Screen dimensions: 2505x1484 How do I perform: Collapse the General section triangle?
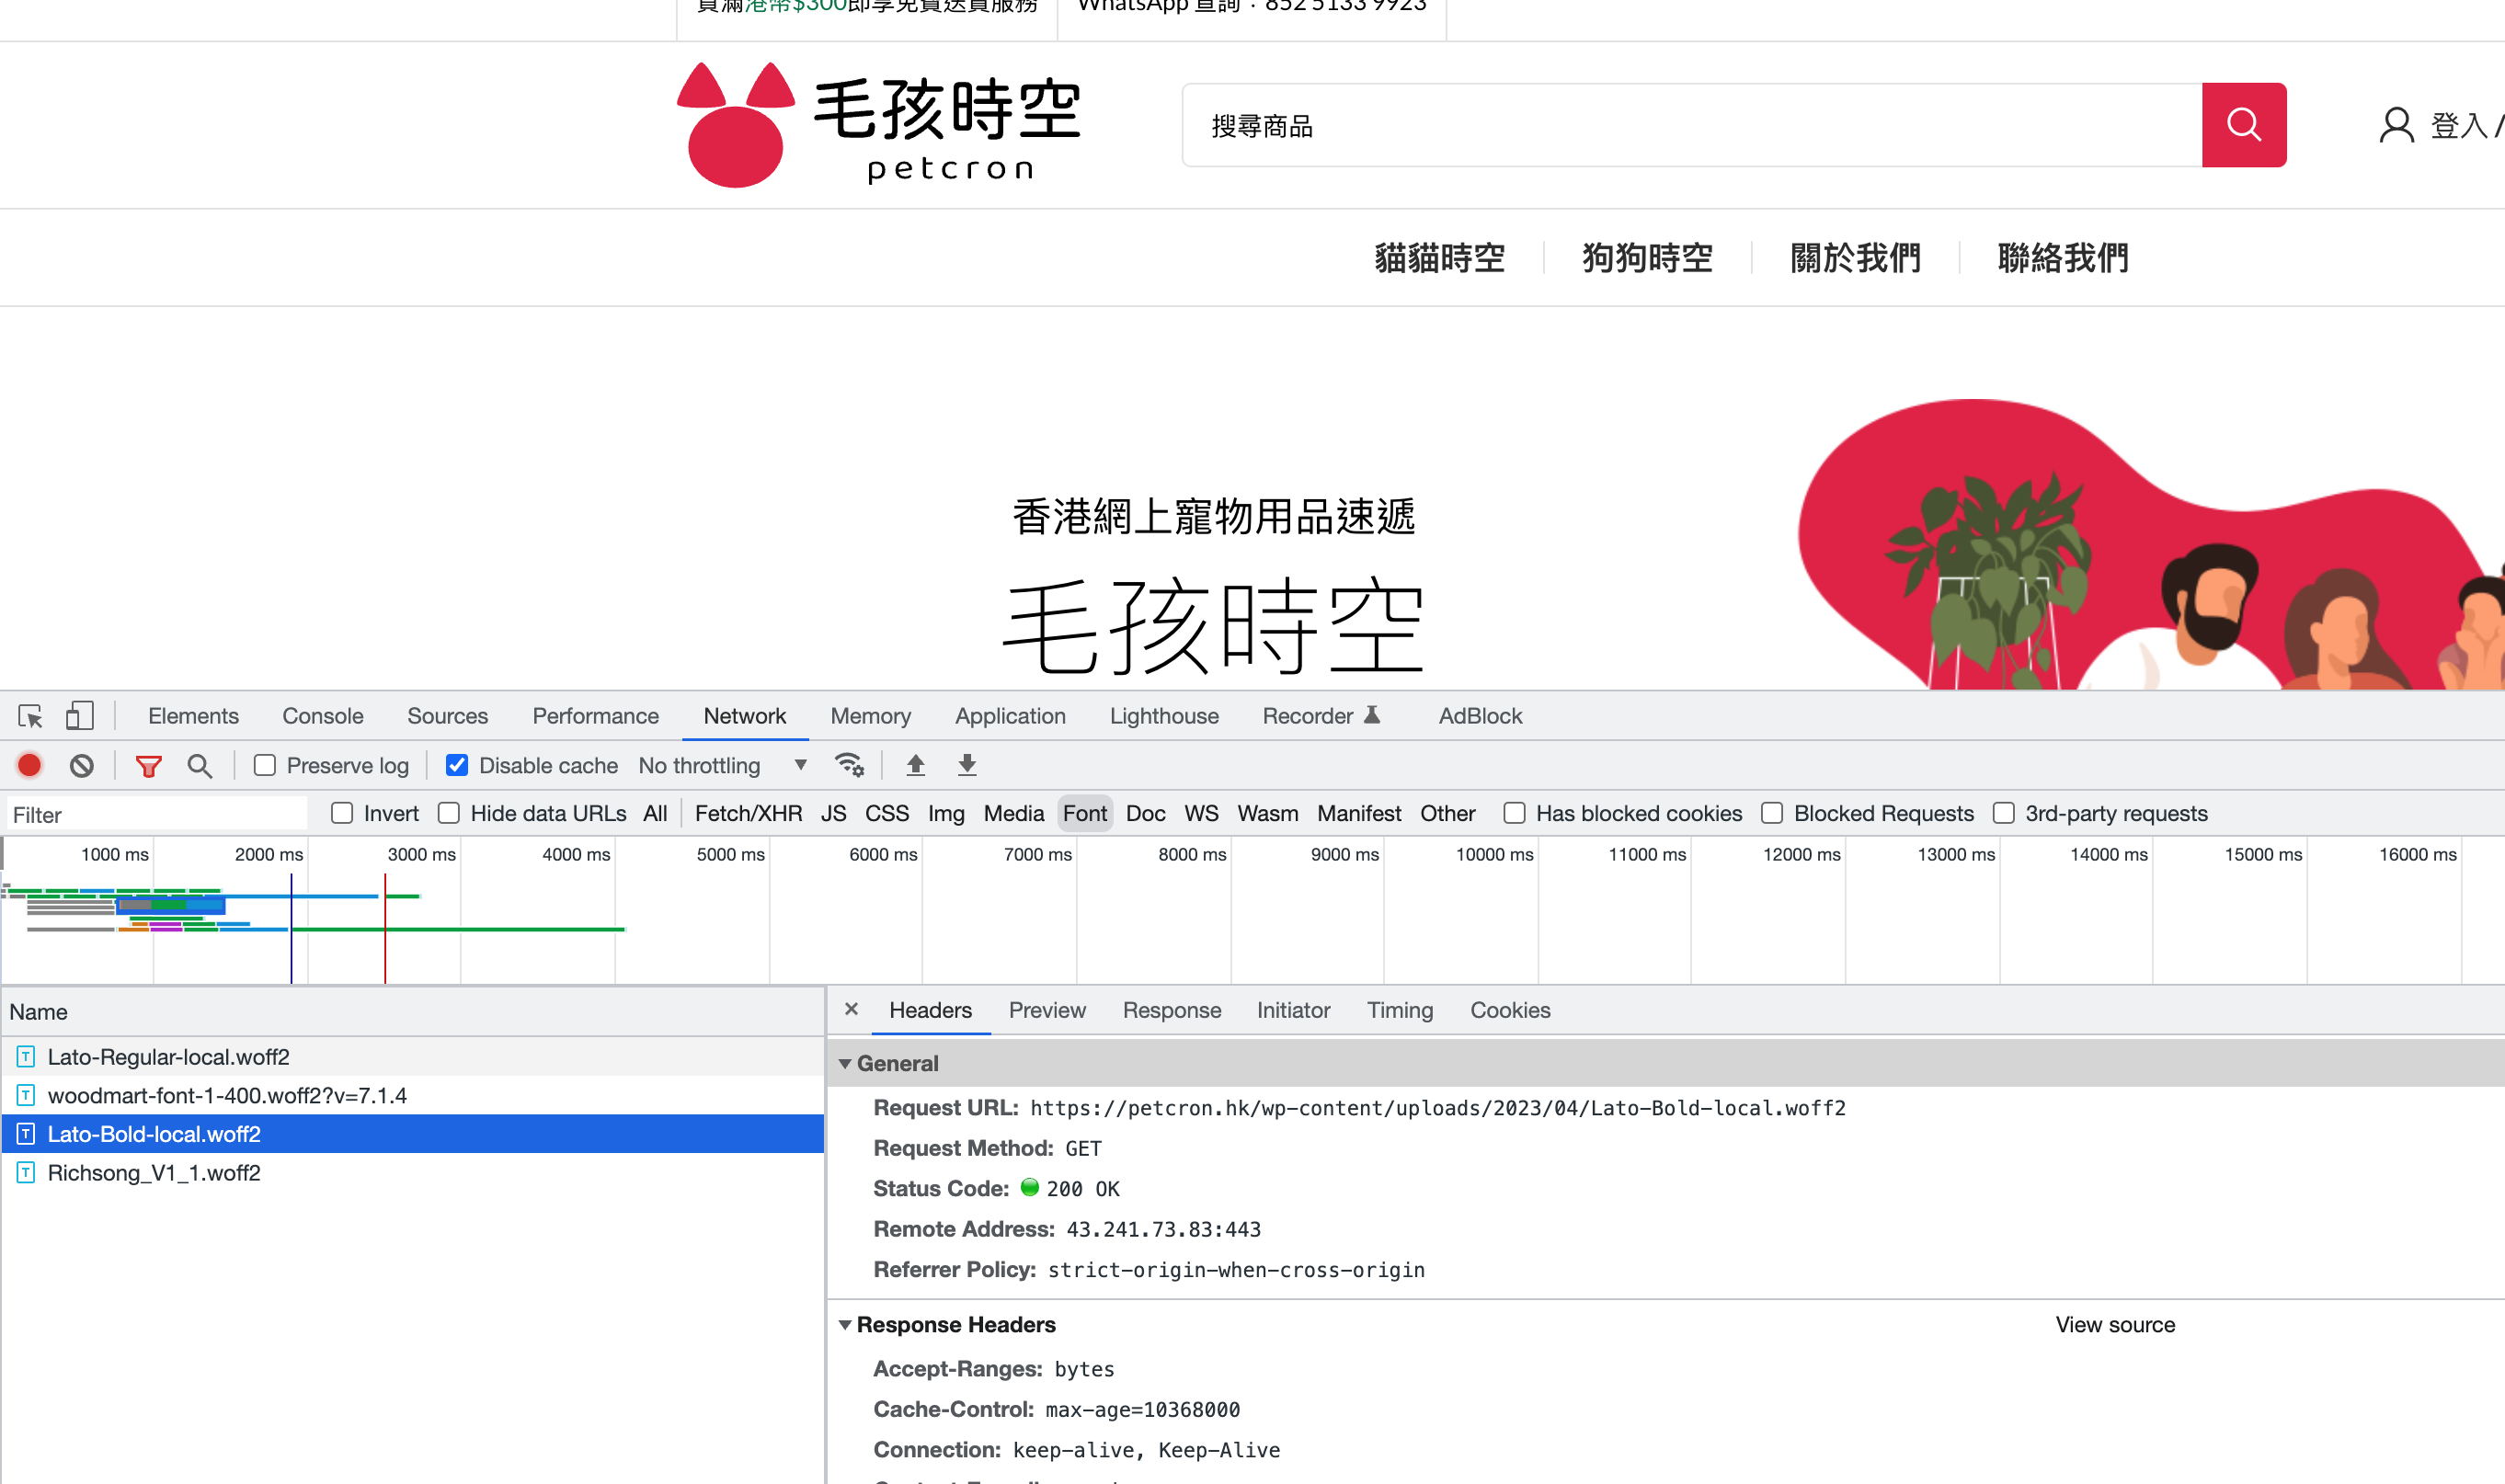coord(845,1063)
